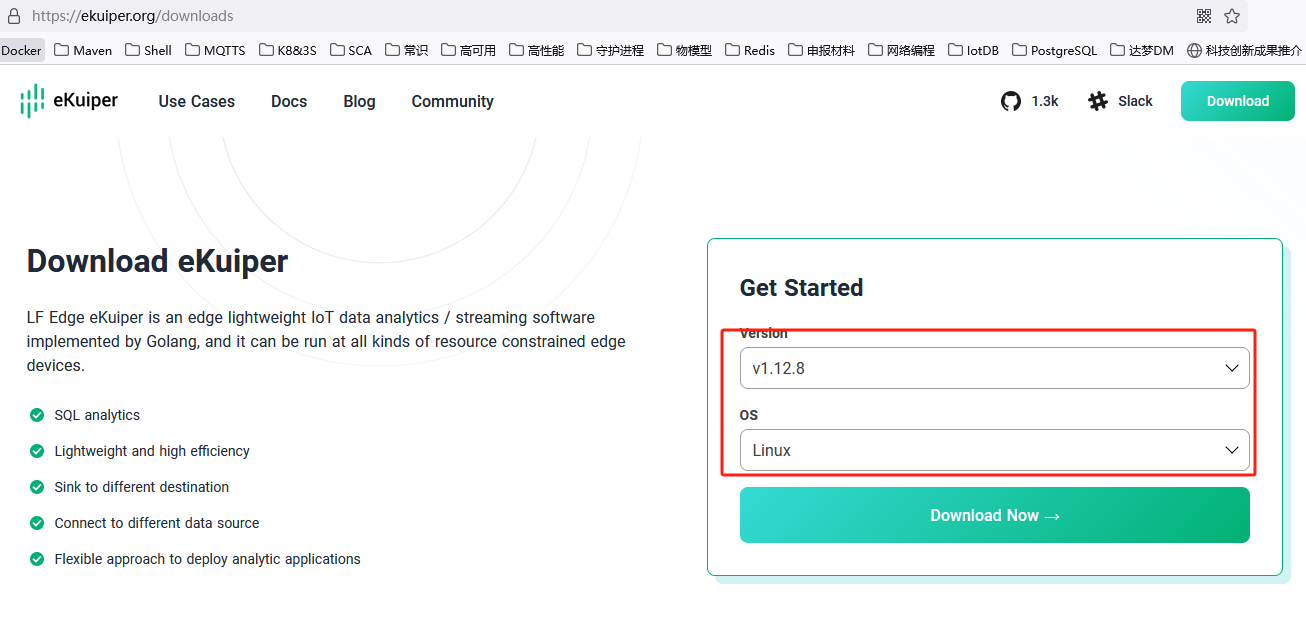Open Slack via the Slack icon
The width and height of the screenshot is (1306, 624).
tap(1097, 101)
